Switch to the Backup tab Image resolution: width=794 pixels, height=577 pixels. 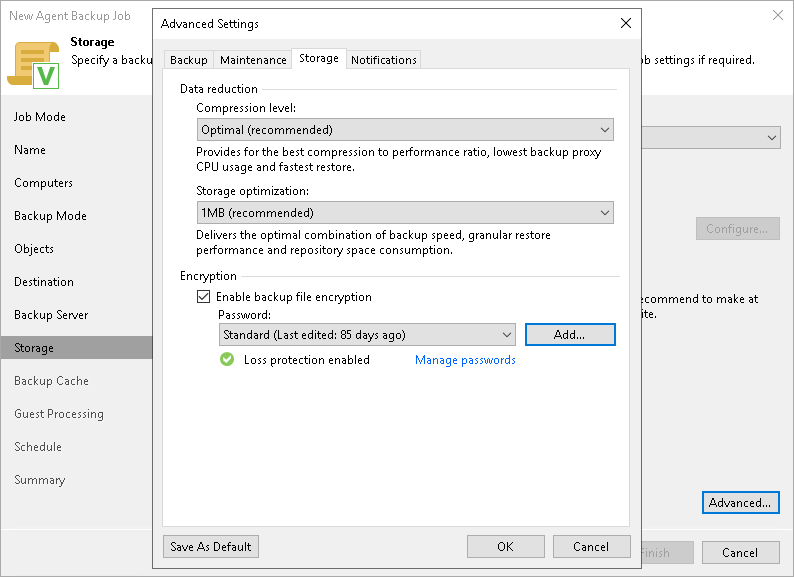click(189, 60)
